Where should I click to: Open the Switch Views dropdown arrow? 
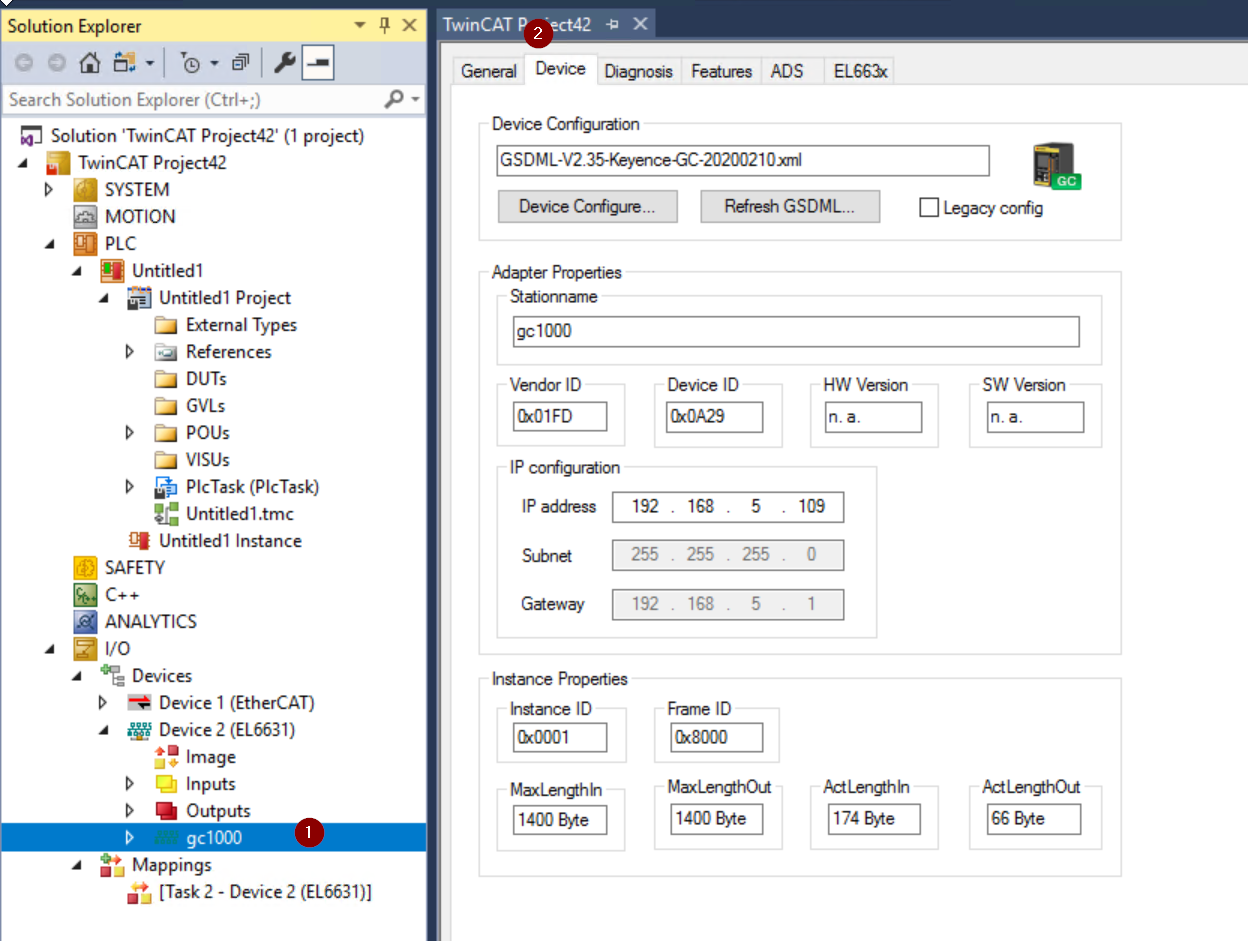pos(150,63)
